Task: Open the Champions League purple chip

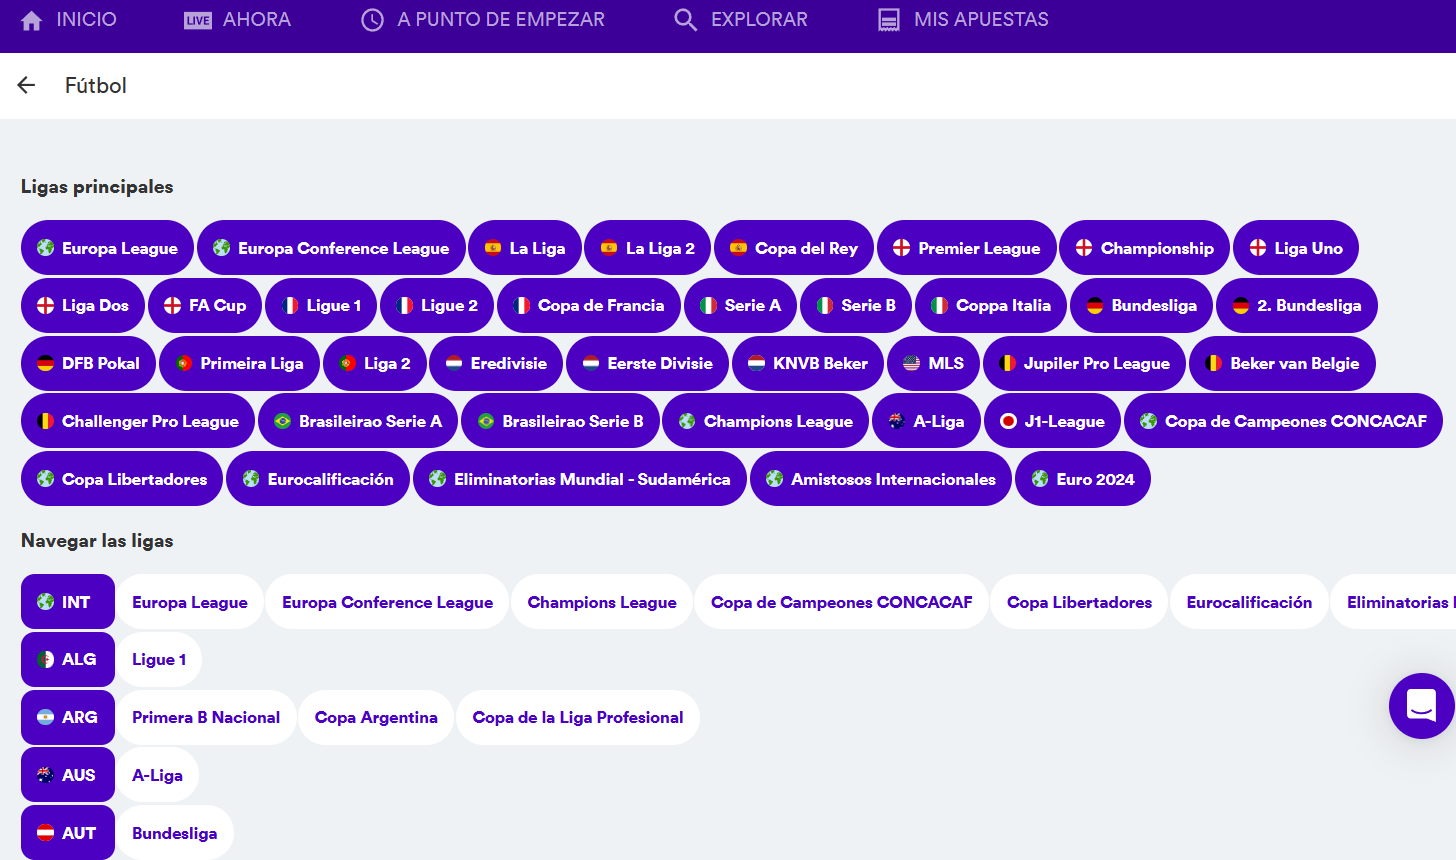Action: (x=766, y=421)
